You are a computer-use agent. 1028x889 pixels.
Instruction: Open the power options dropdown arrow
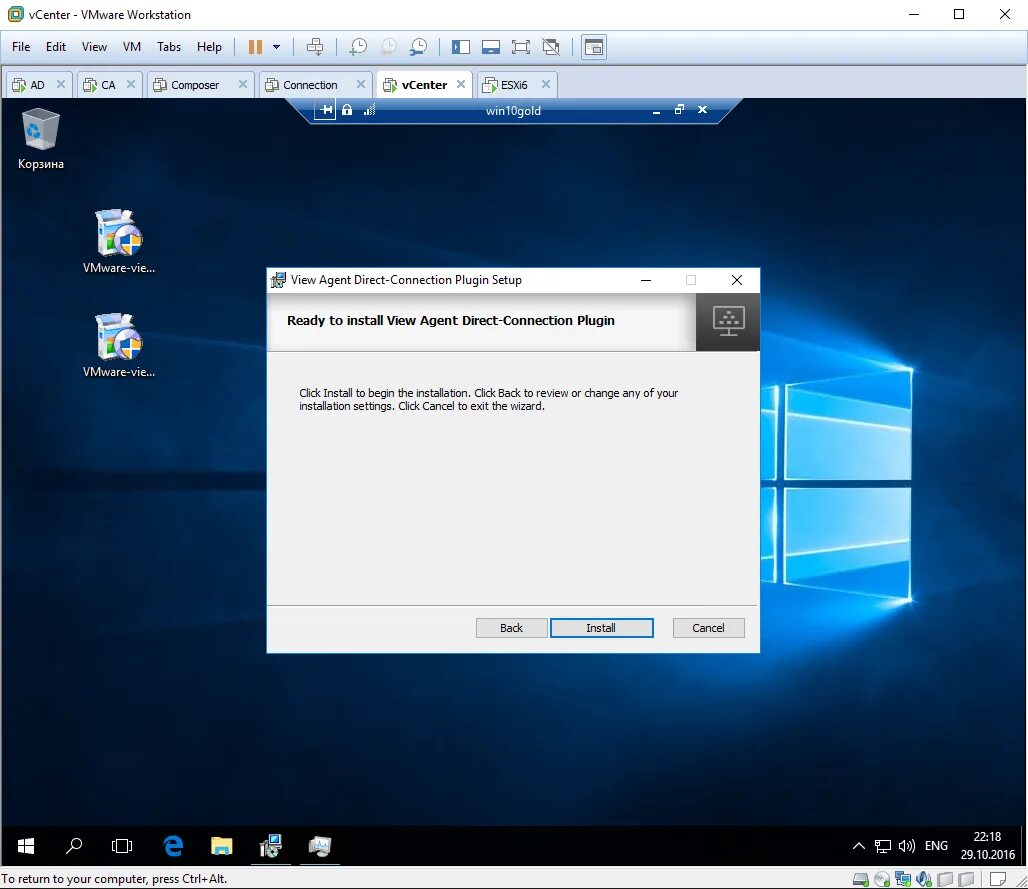click(277, 46)
